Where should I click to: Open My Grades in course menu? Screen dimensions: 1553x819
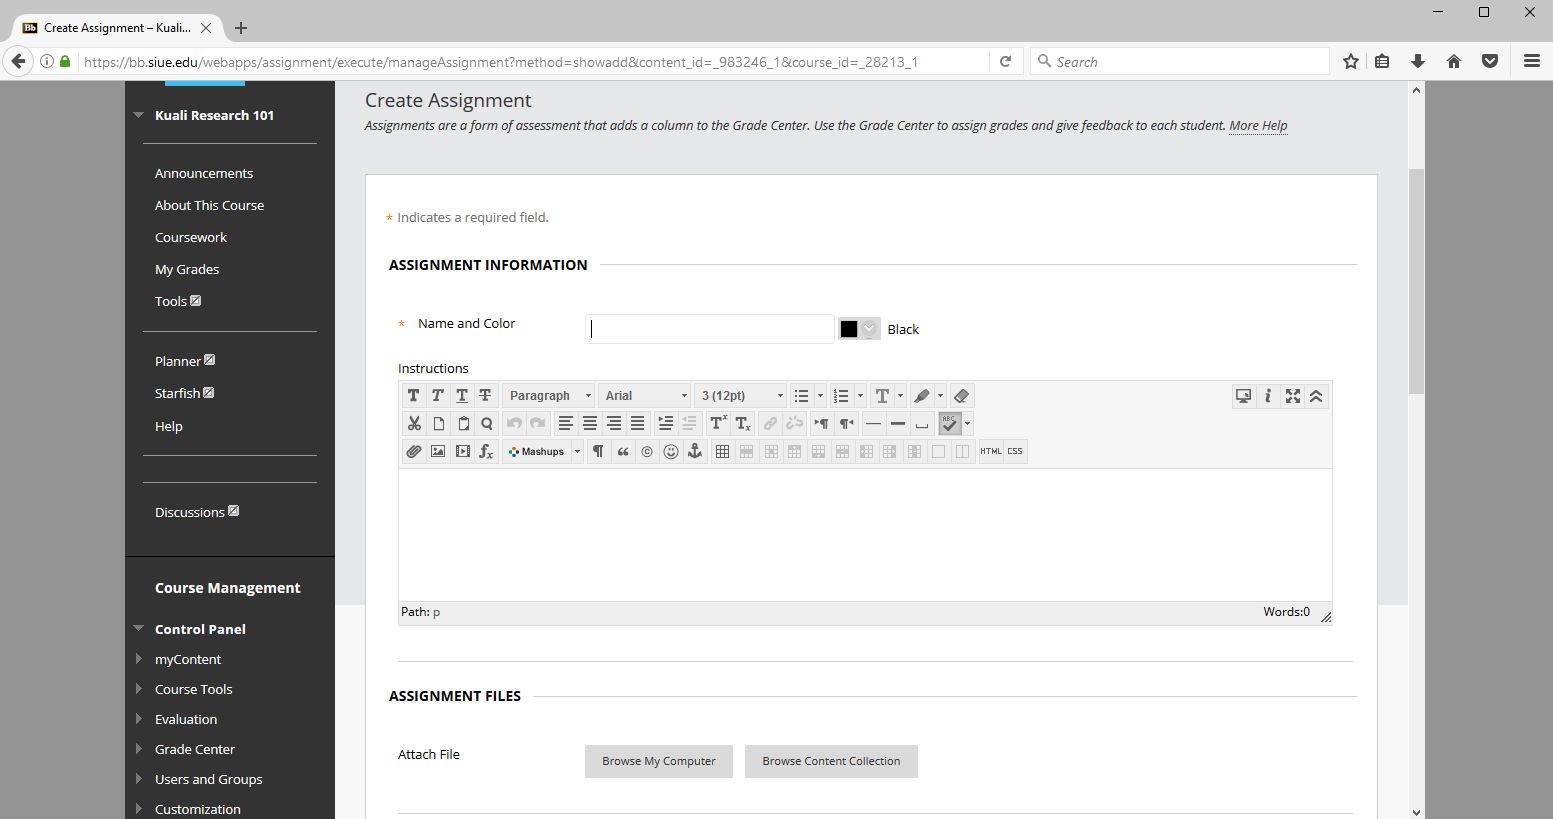[x=187, y=269]
